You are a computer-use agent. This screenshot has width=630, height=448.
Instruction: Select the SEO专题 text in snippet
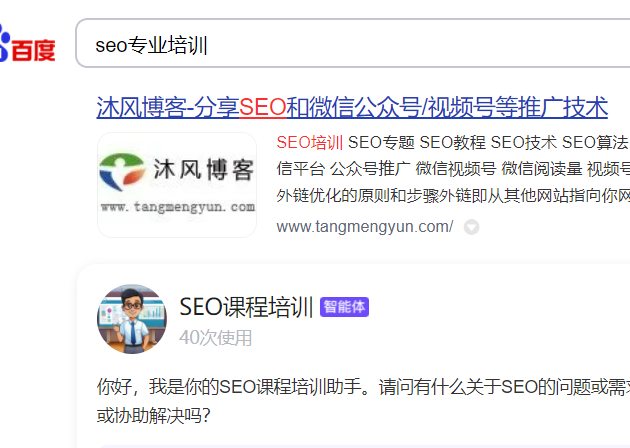coord(381,143)
